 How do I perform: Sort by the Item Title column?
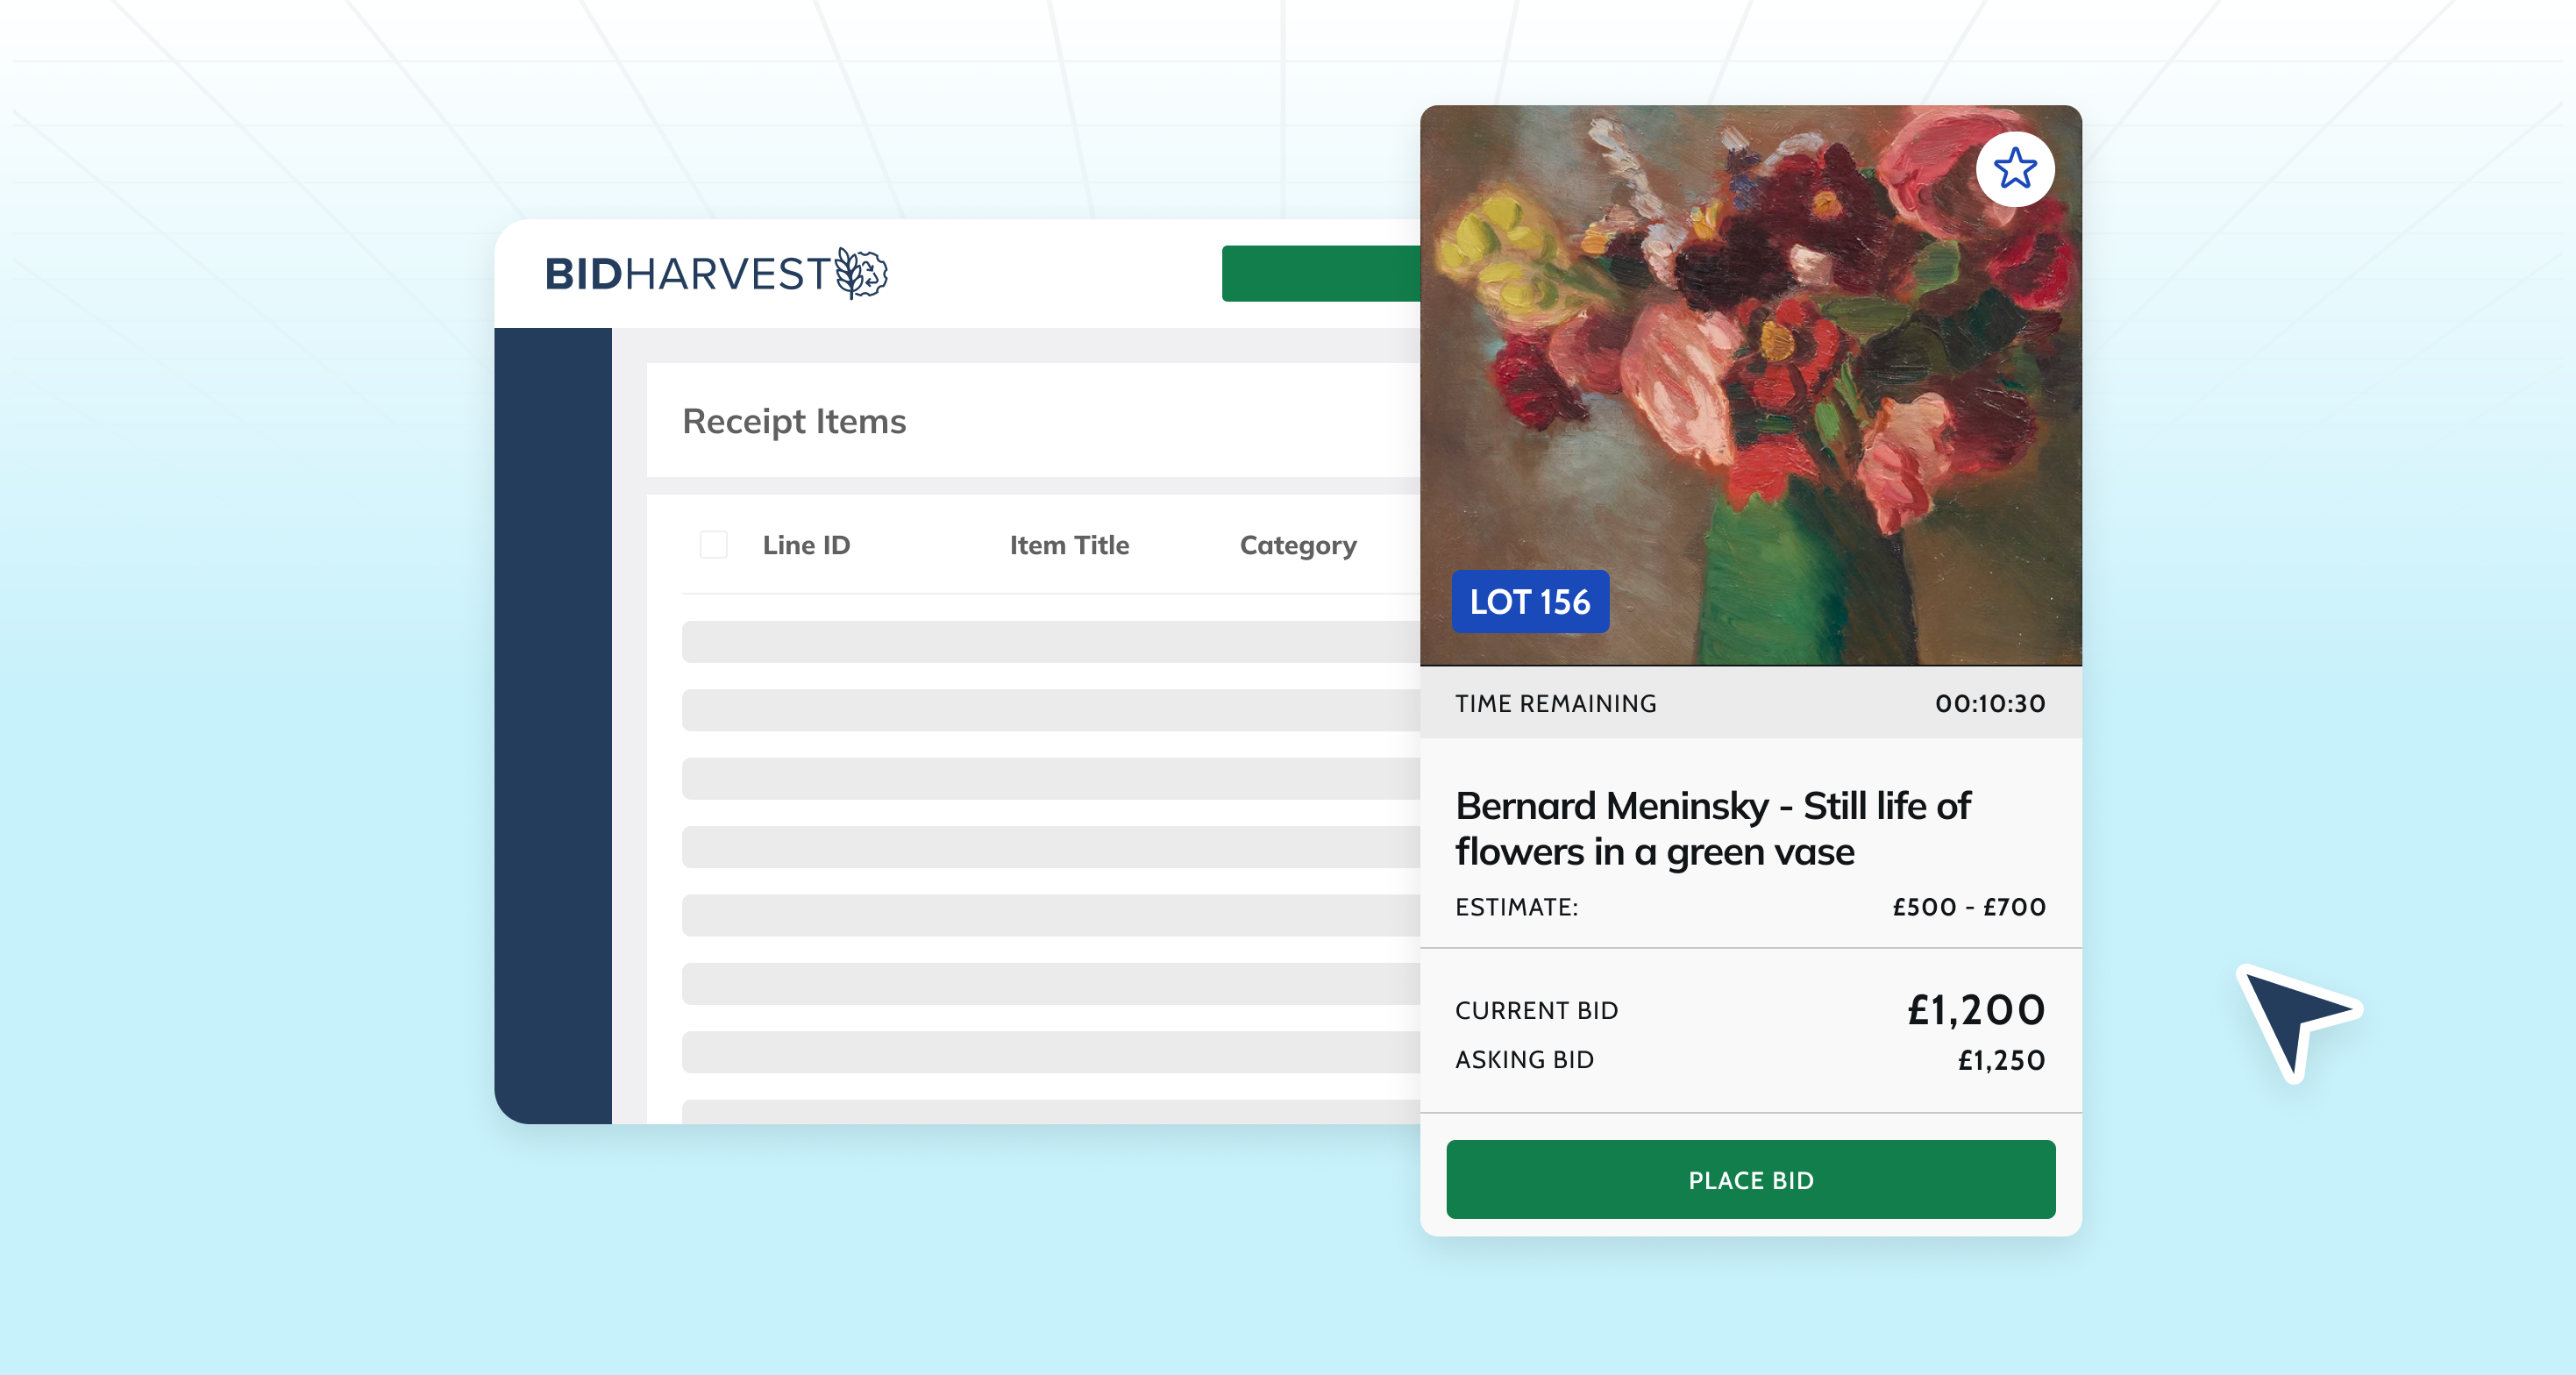1069,545
